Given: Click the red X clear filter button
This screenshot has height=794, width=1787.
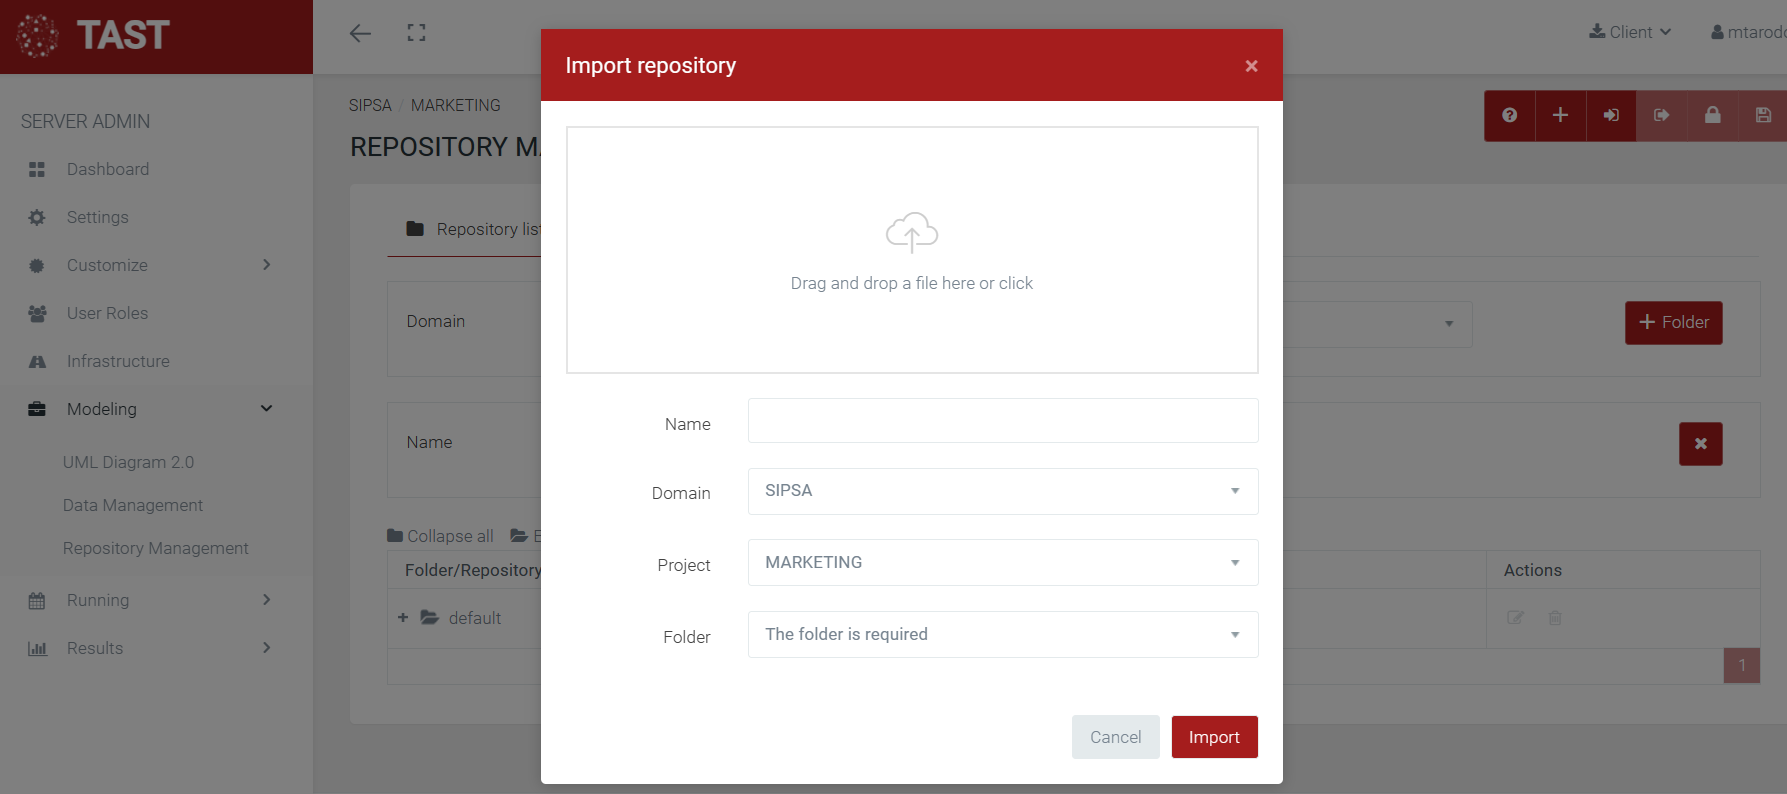Looking at the screenshot, I should [1700, 443].
